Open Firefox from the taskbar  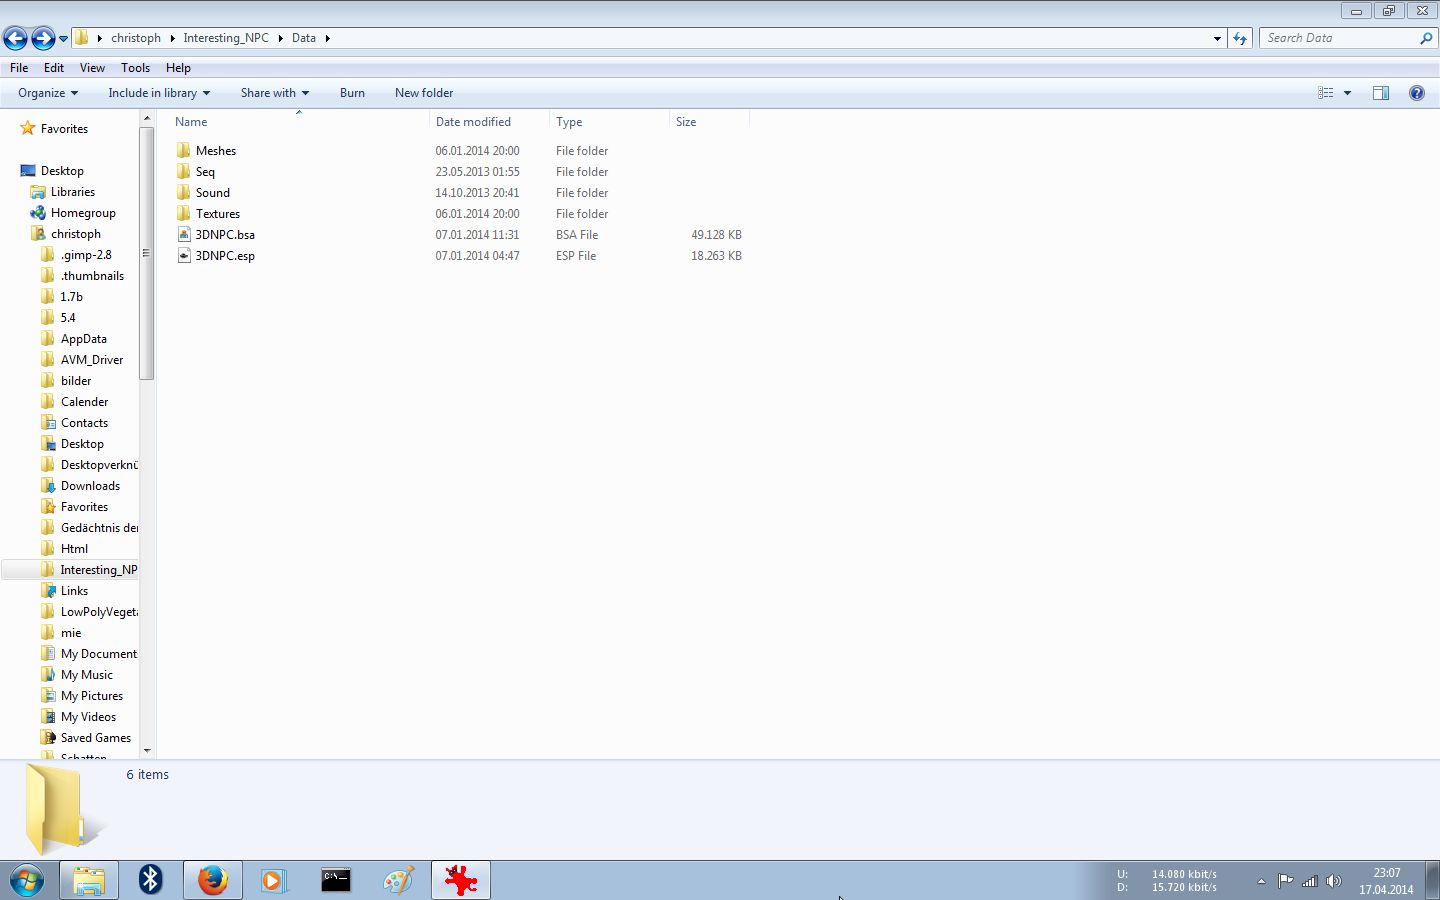tap(212, 880)
